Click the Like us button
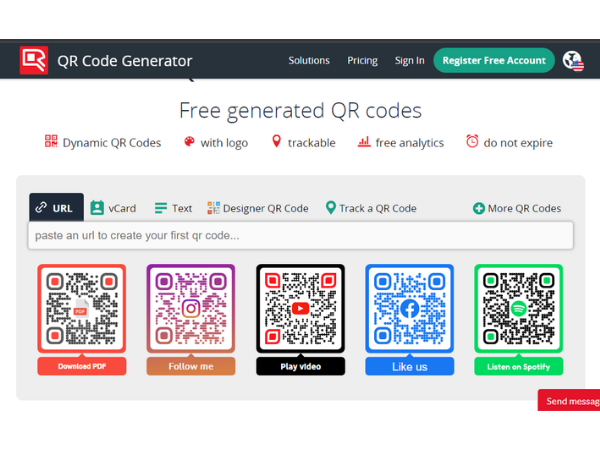600x450 pixels. (x=409, y=366)
